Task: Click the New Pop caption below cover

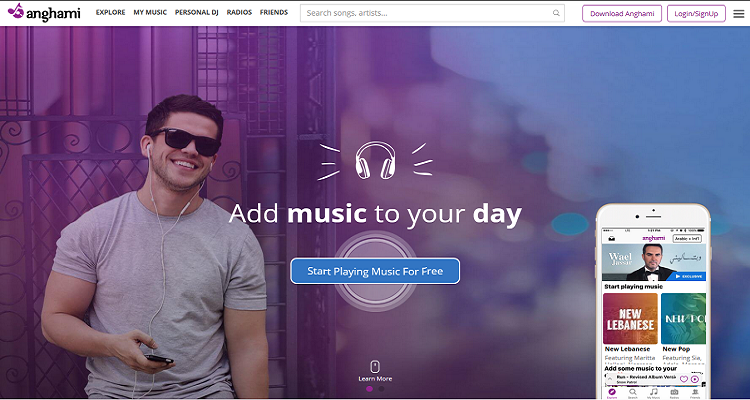Action: coord(676,349)
